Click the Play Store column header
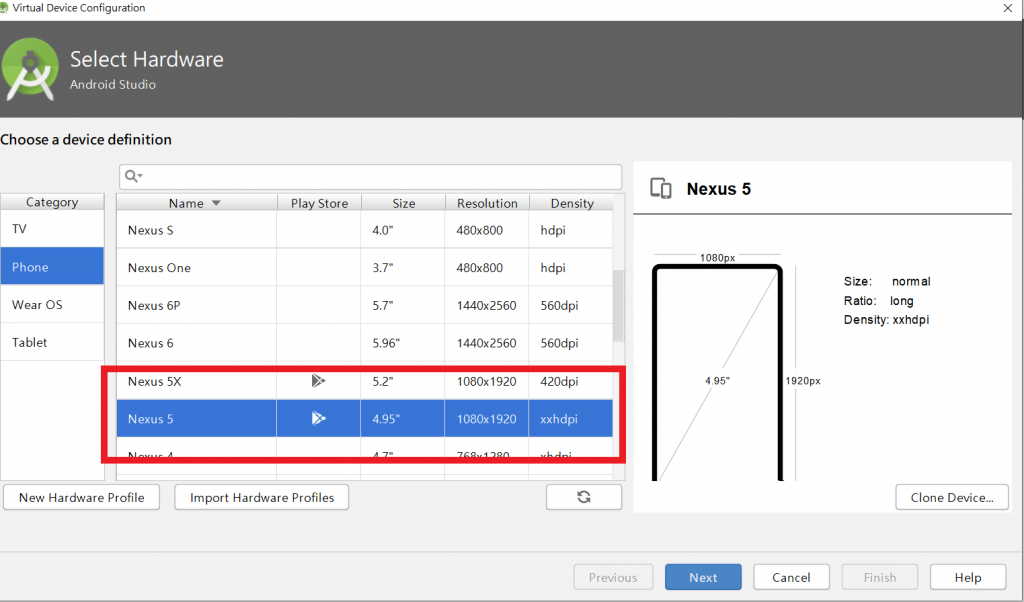Screen dimensions: 1024x602 click(319, 203)
